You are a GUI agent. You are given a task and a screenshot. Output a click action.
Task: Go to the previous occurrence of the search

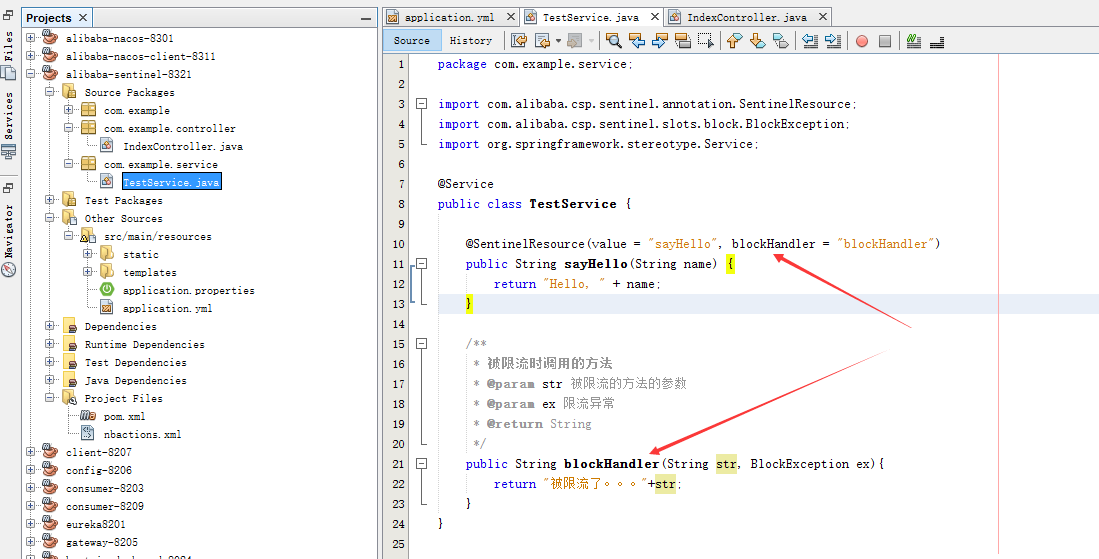[x=636, y=41]
